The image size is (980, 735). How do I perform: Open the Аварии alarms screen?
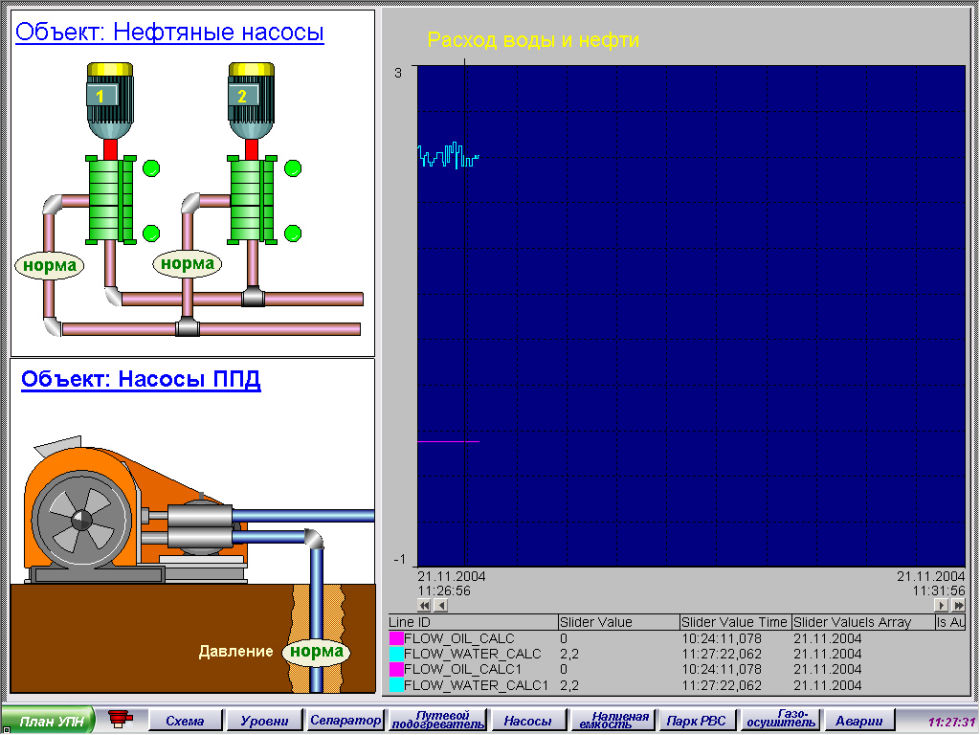pos(859,721)
